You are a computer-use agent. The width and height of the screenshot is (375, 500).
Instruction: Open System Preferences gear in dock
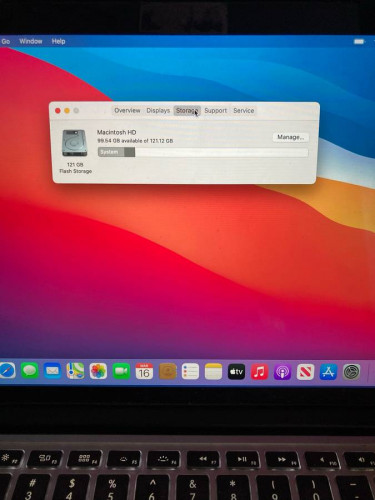(x=352, y=372)
